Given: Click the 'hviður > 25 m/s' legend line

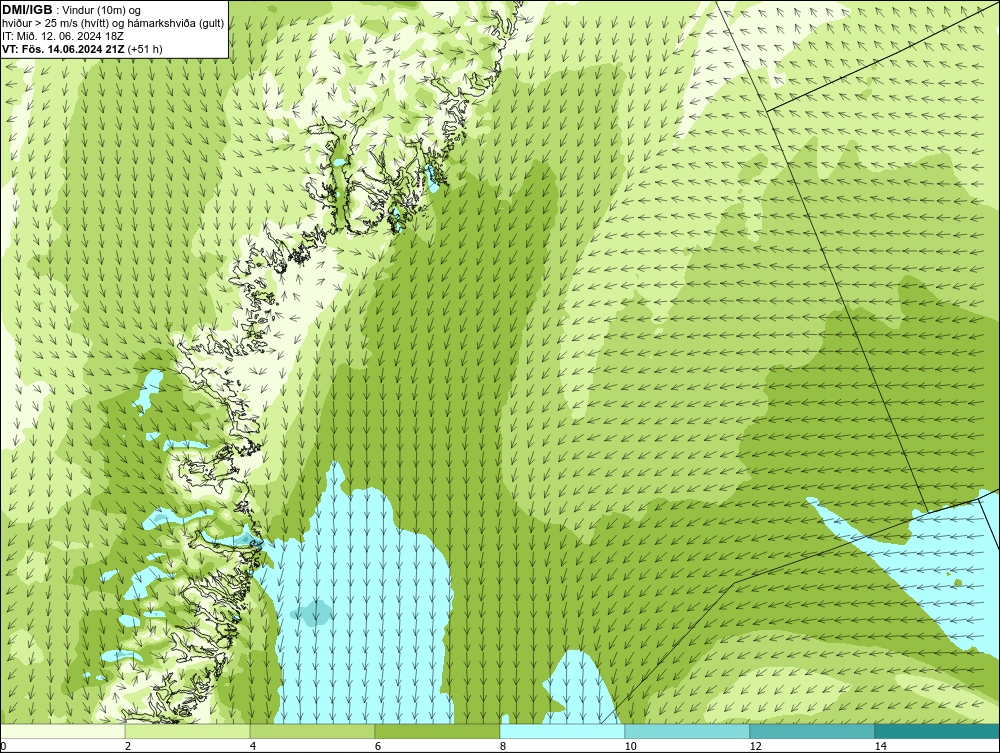Looking at the screenshot, I should 113,24.
